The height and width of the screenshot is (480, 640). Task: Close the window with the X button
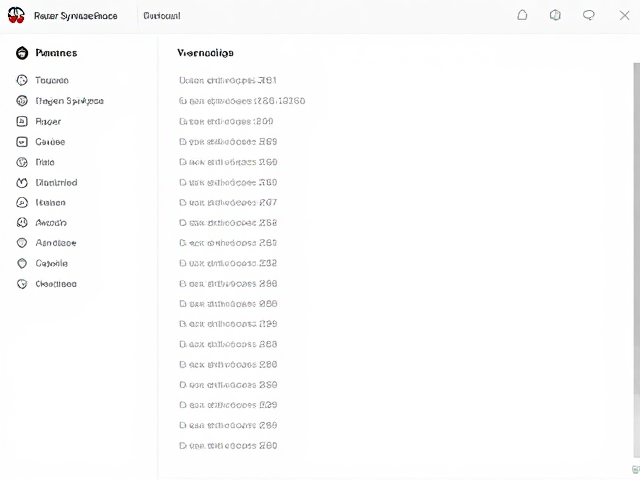pyautogui.click(x=624, y=16)
